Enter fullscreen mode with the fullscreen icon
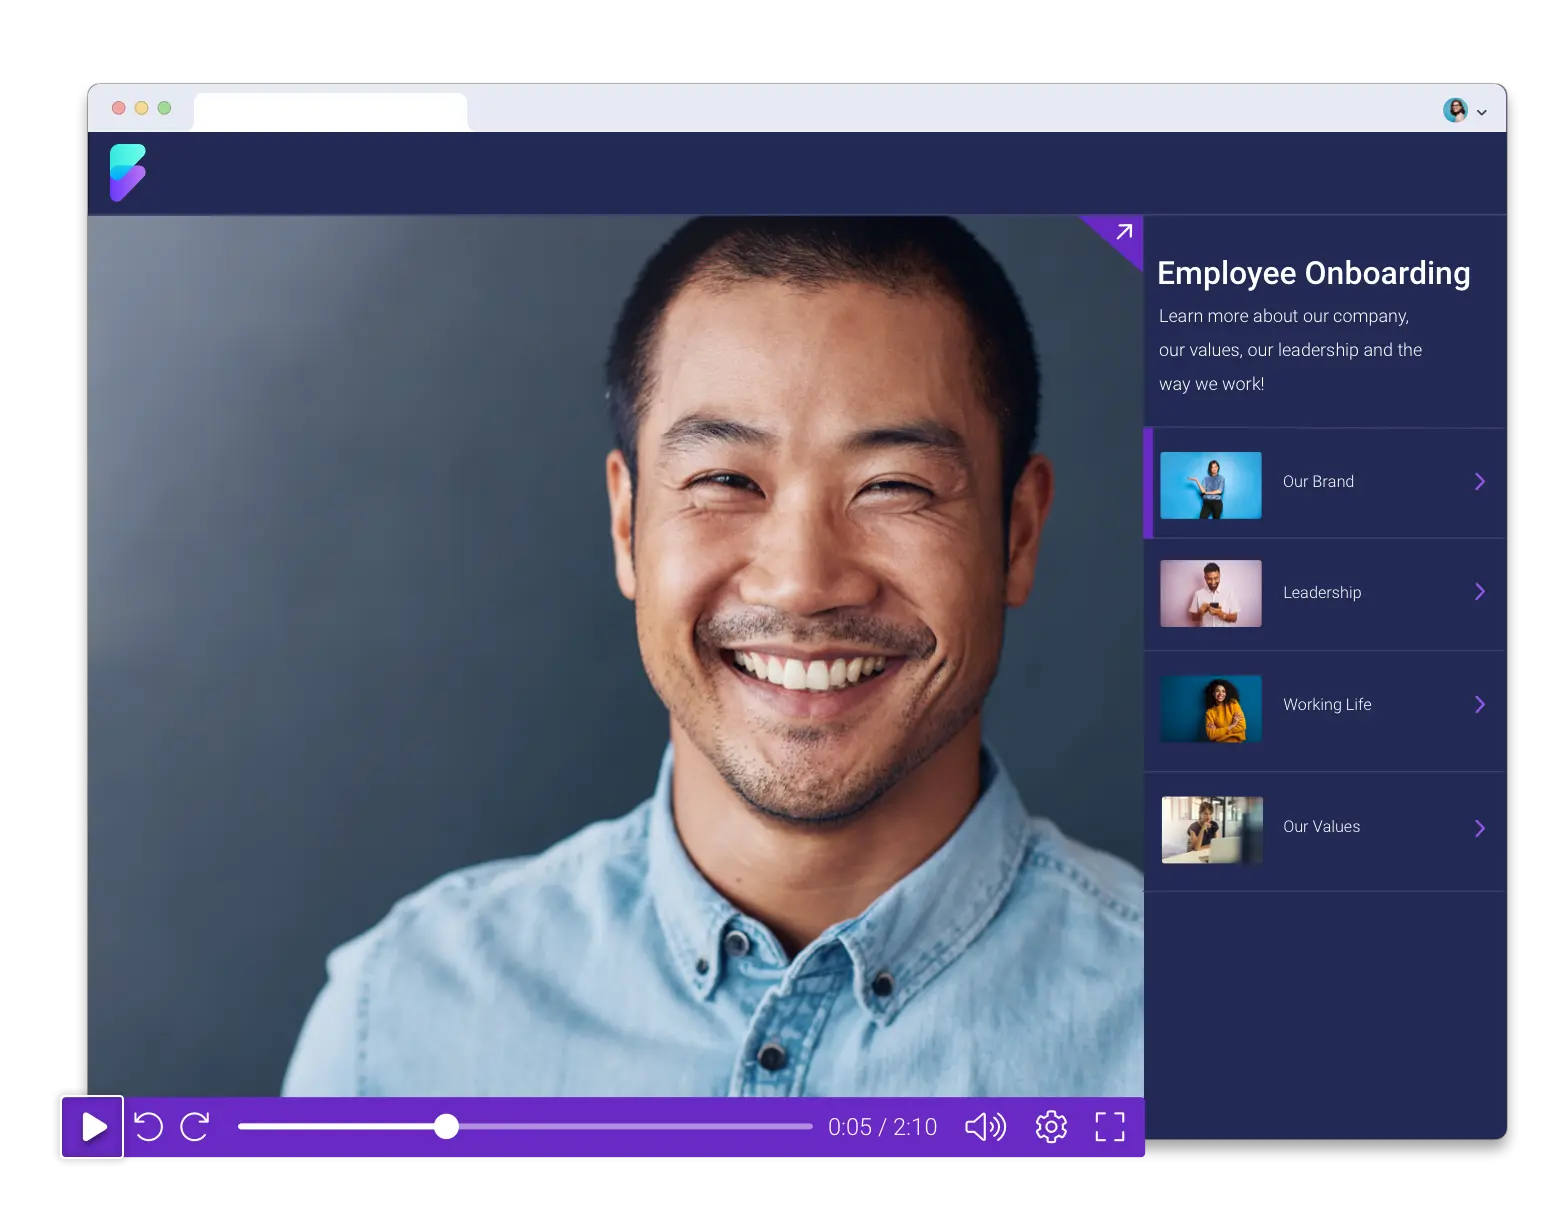The width and height of the screenshot is (1556, 1226). pos(1110,1127)
